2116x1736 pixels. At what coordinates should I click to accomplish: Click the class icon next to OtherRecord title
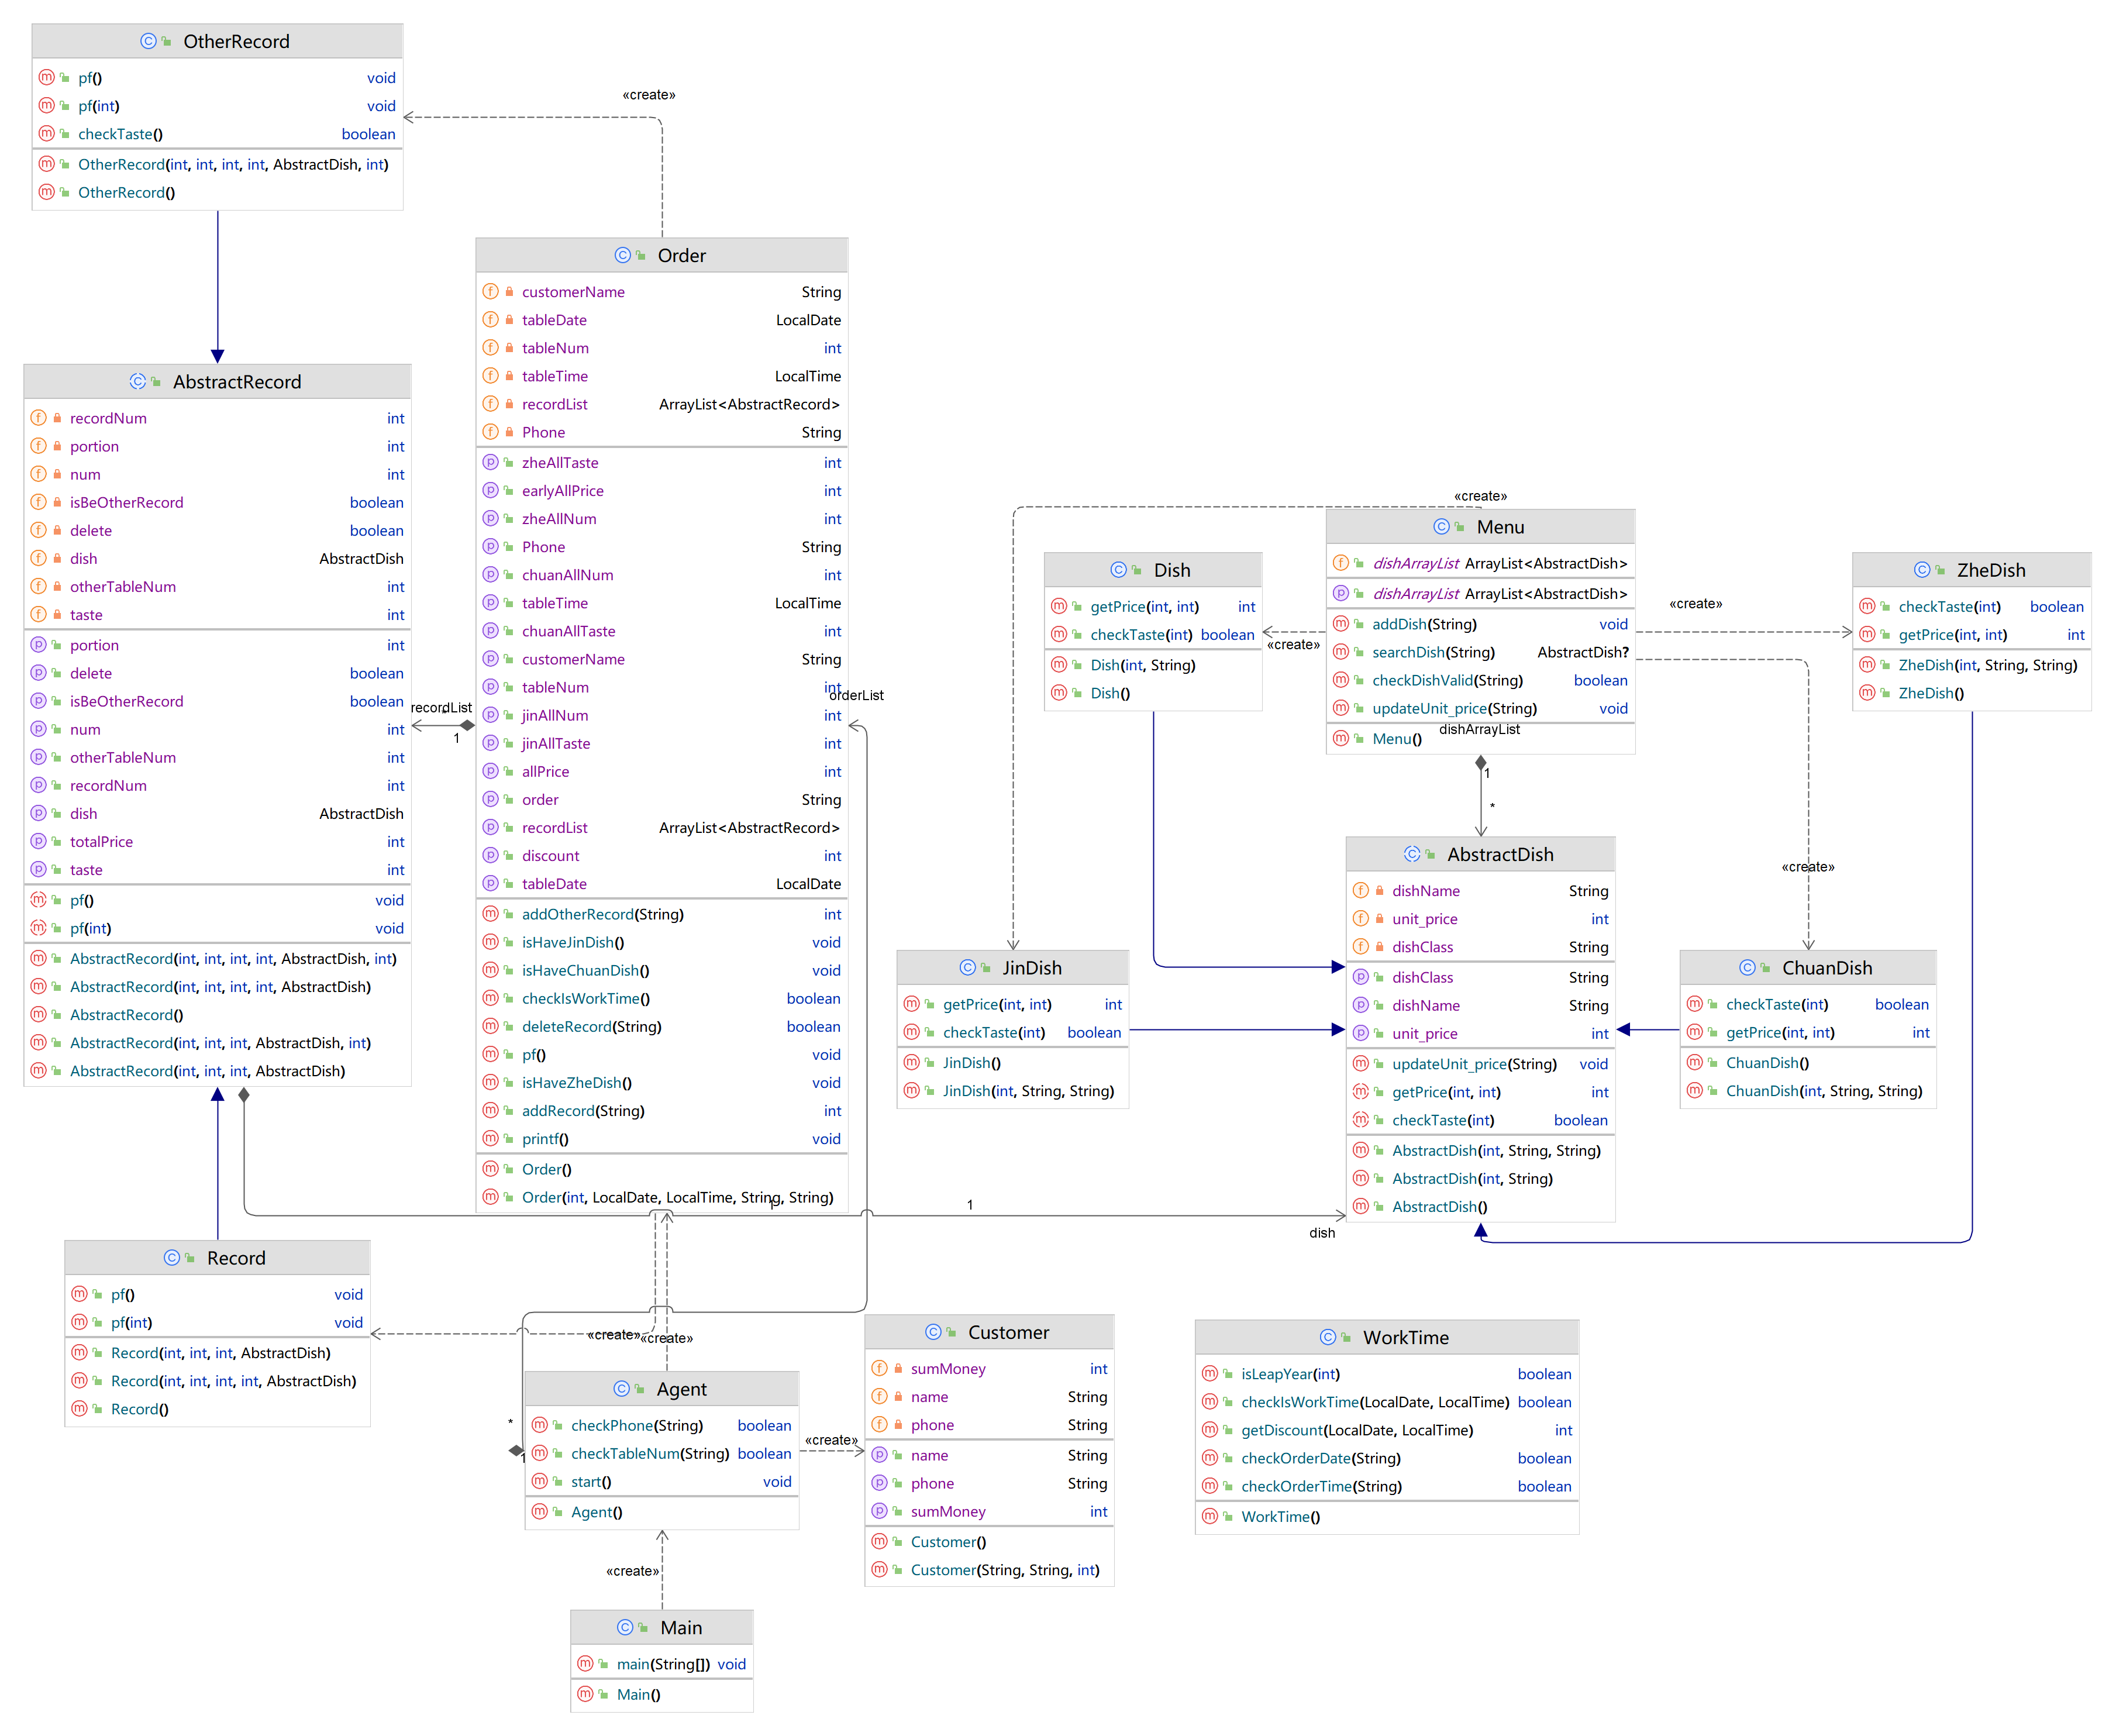pyautogui.click(x=148, y=41)
